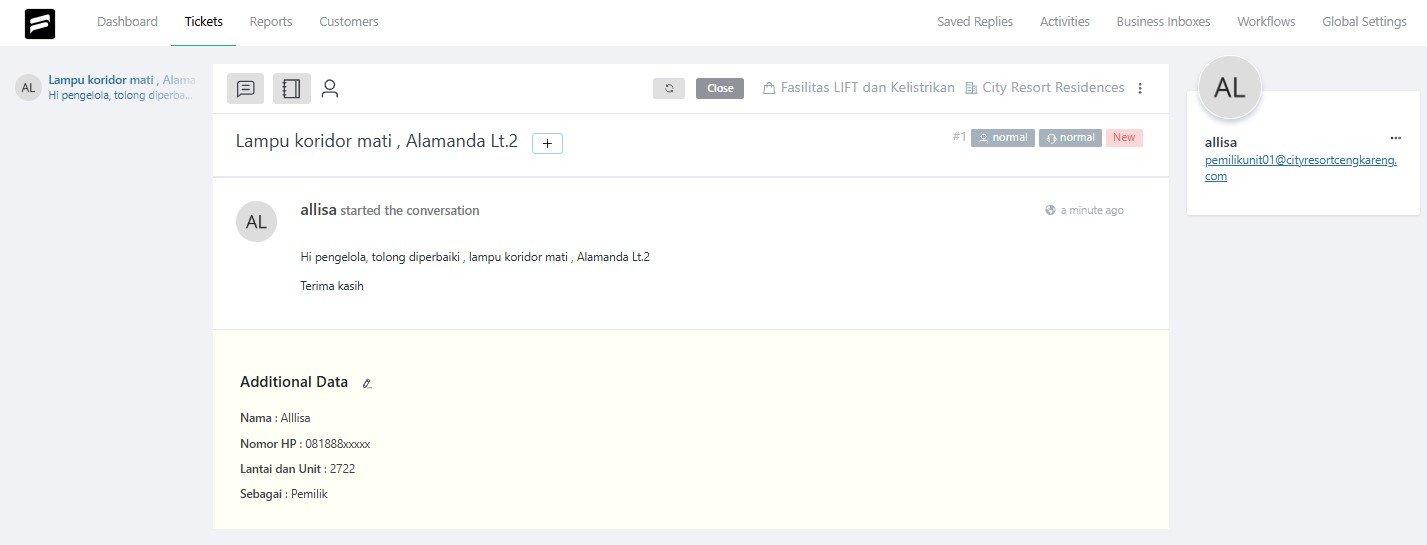
Task: Open customer card ellipsis menu
Action: coord(1395,138)
